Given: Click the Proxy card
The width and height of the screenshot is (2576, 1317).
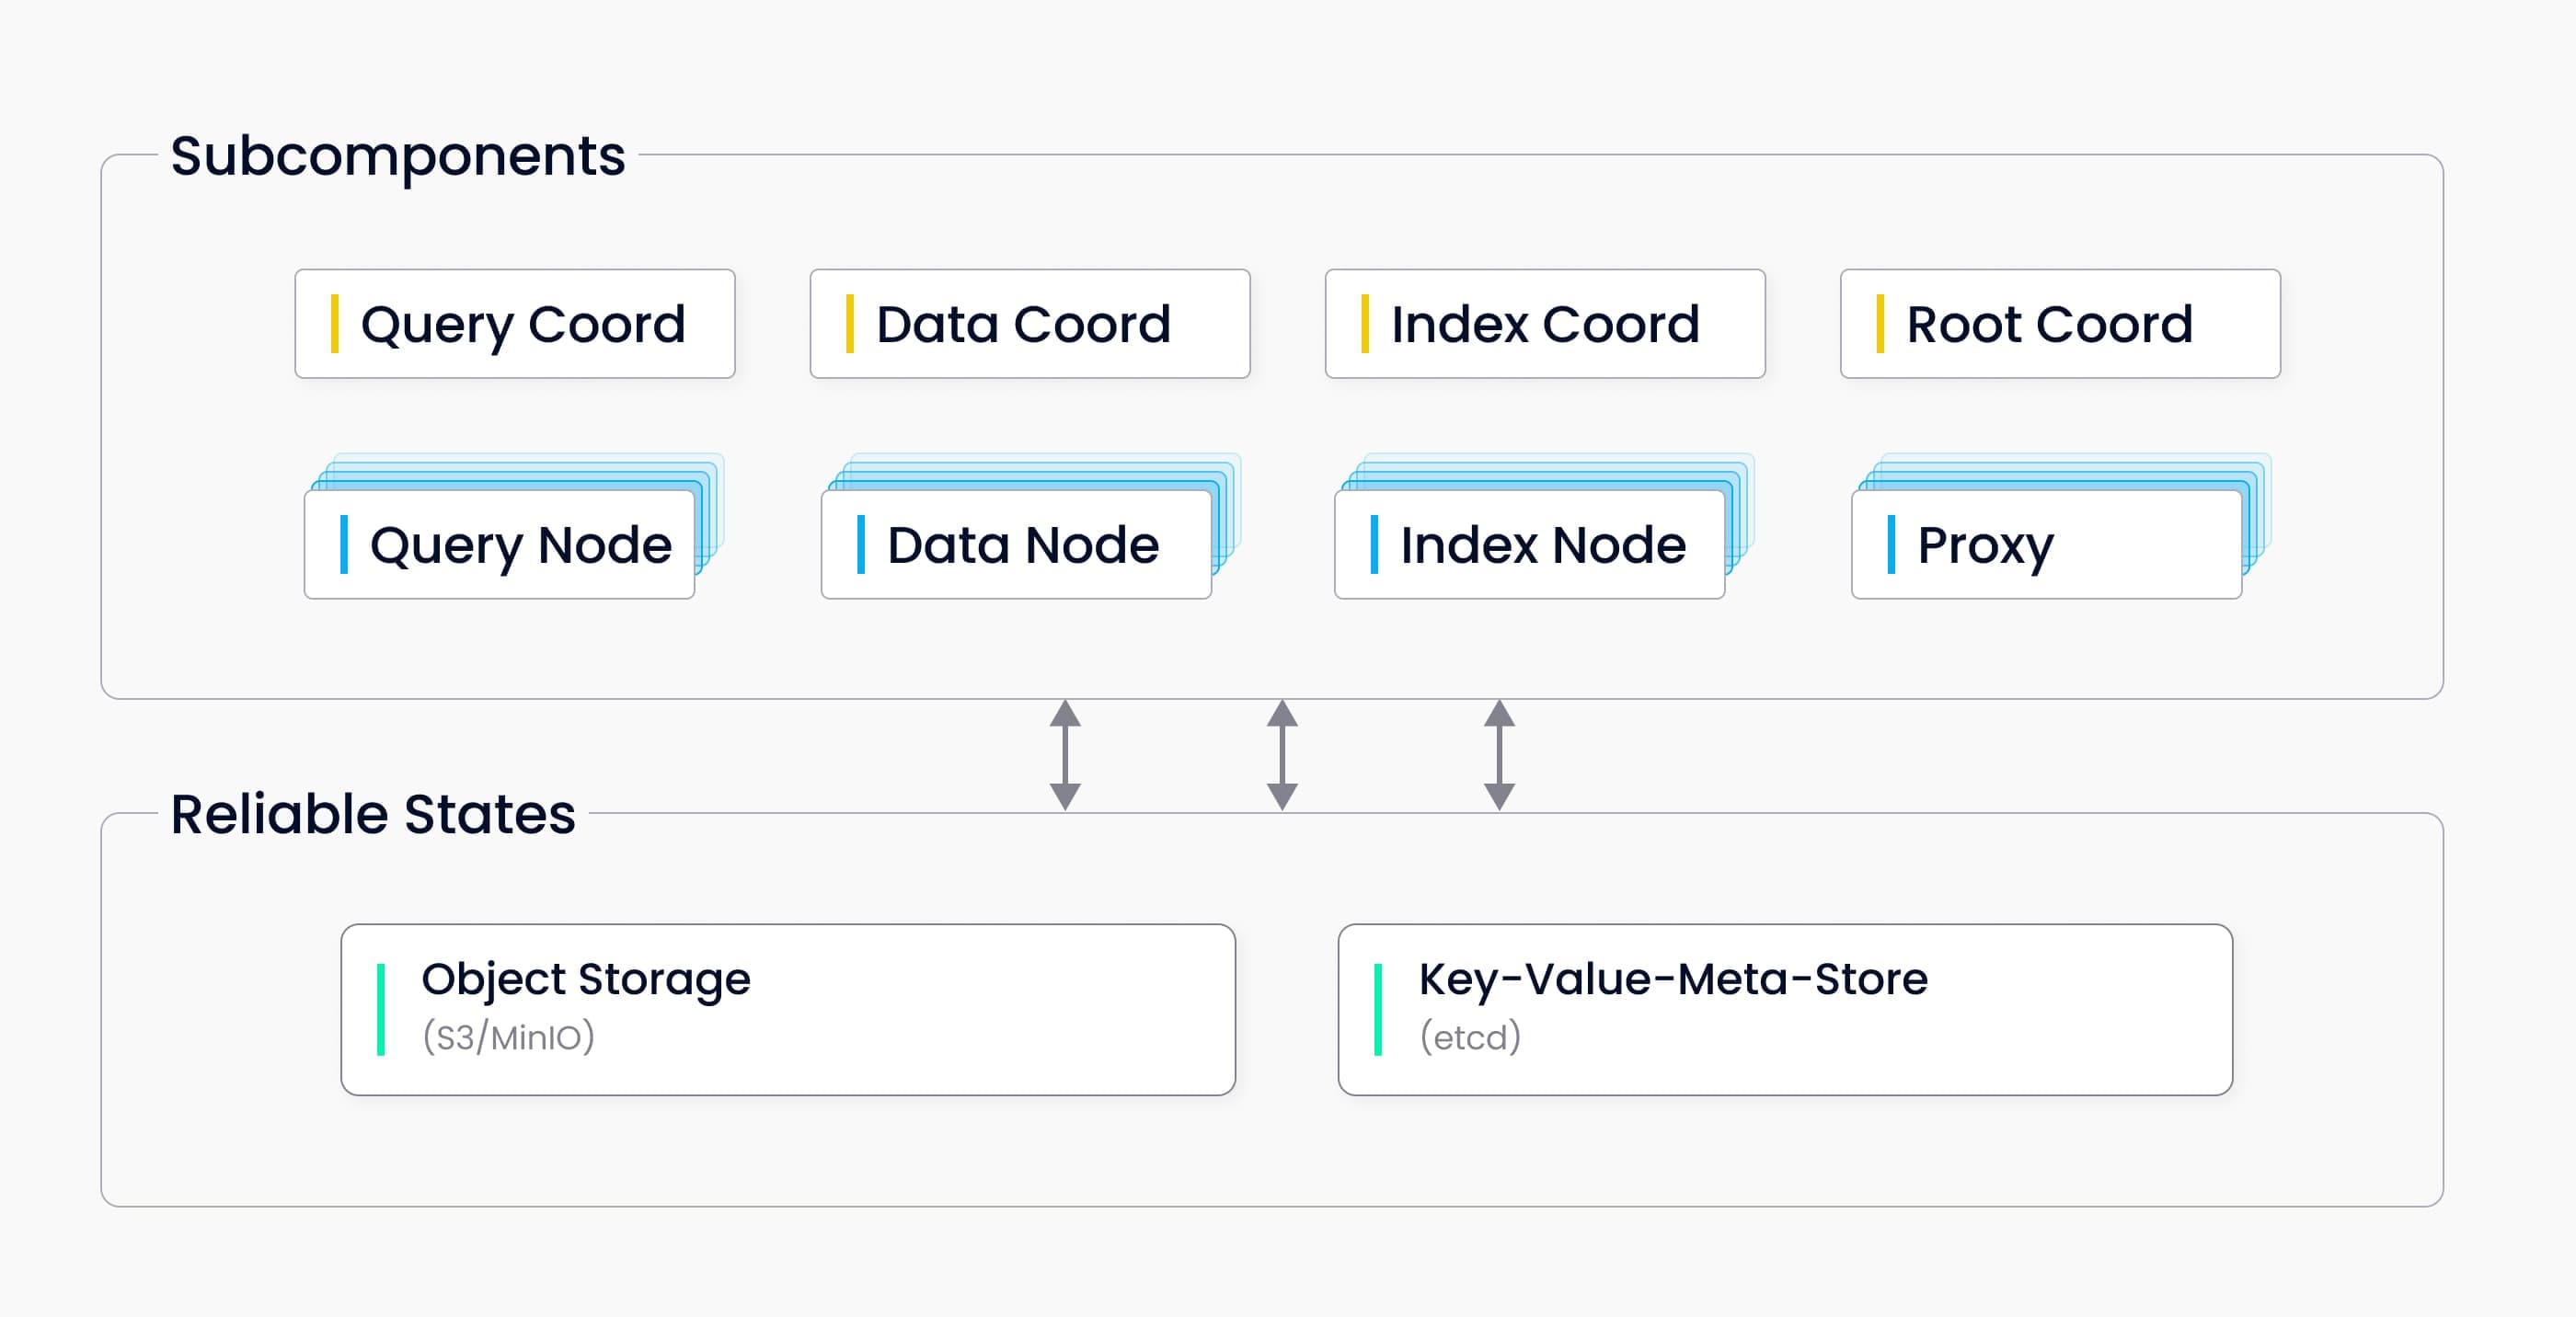Looking at the screenshot, I should (2046, 545).
